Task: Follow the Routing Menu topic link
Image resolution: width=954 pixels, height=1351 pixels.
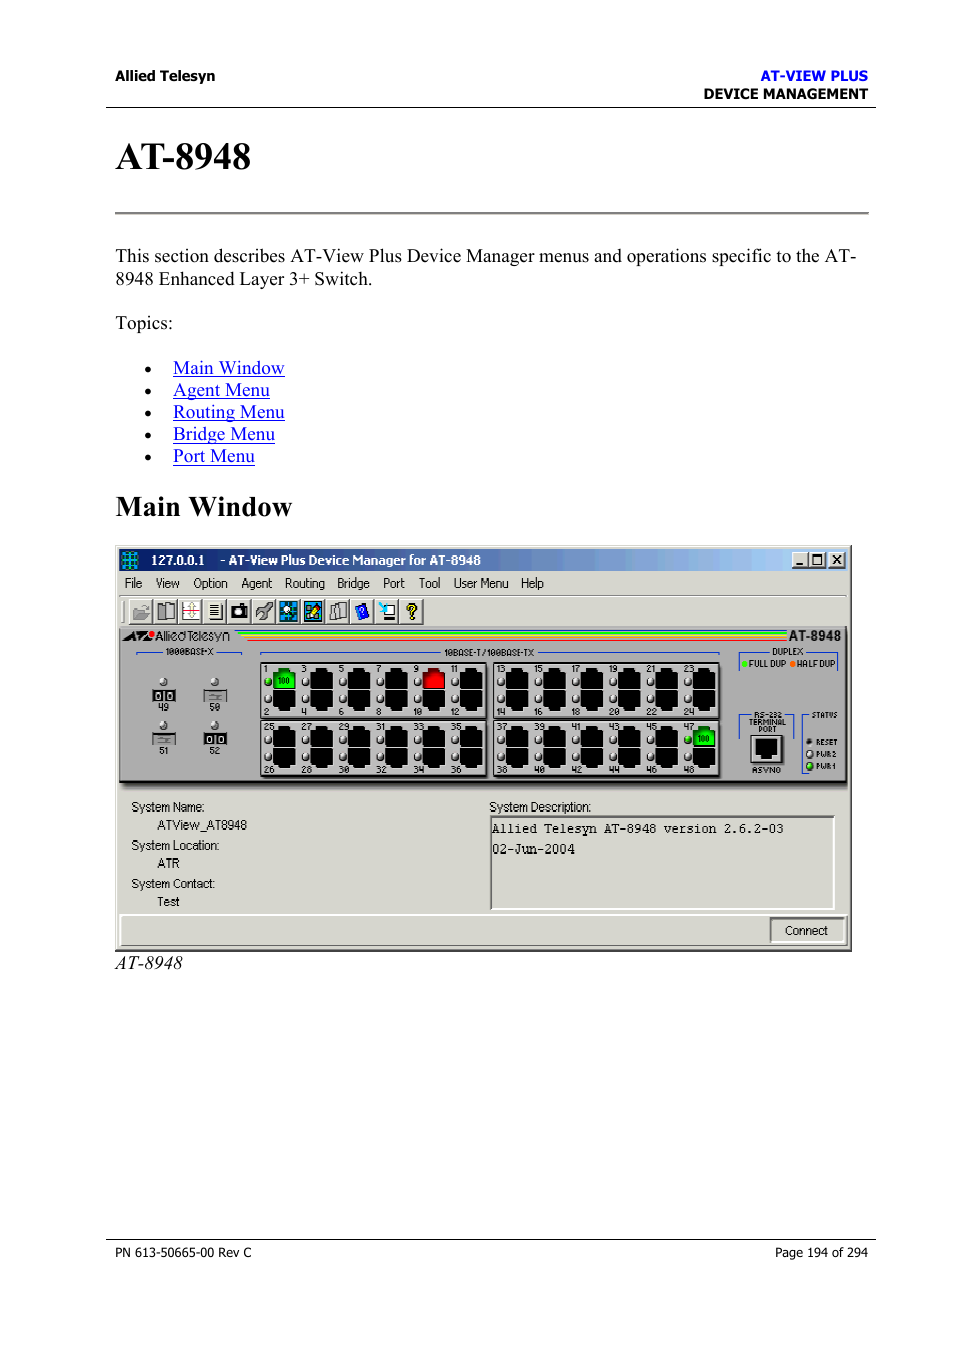Action: click(x=229, y=412)
